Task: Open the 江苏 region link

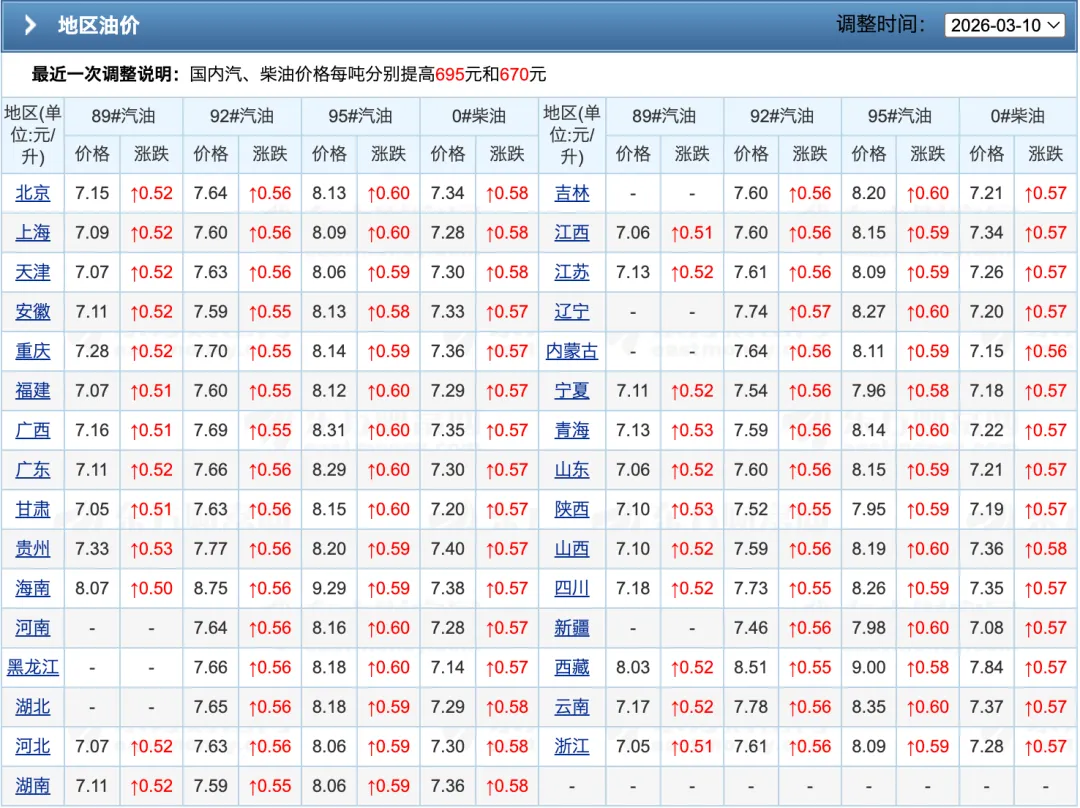Action: tap(572, 272)
